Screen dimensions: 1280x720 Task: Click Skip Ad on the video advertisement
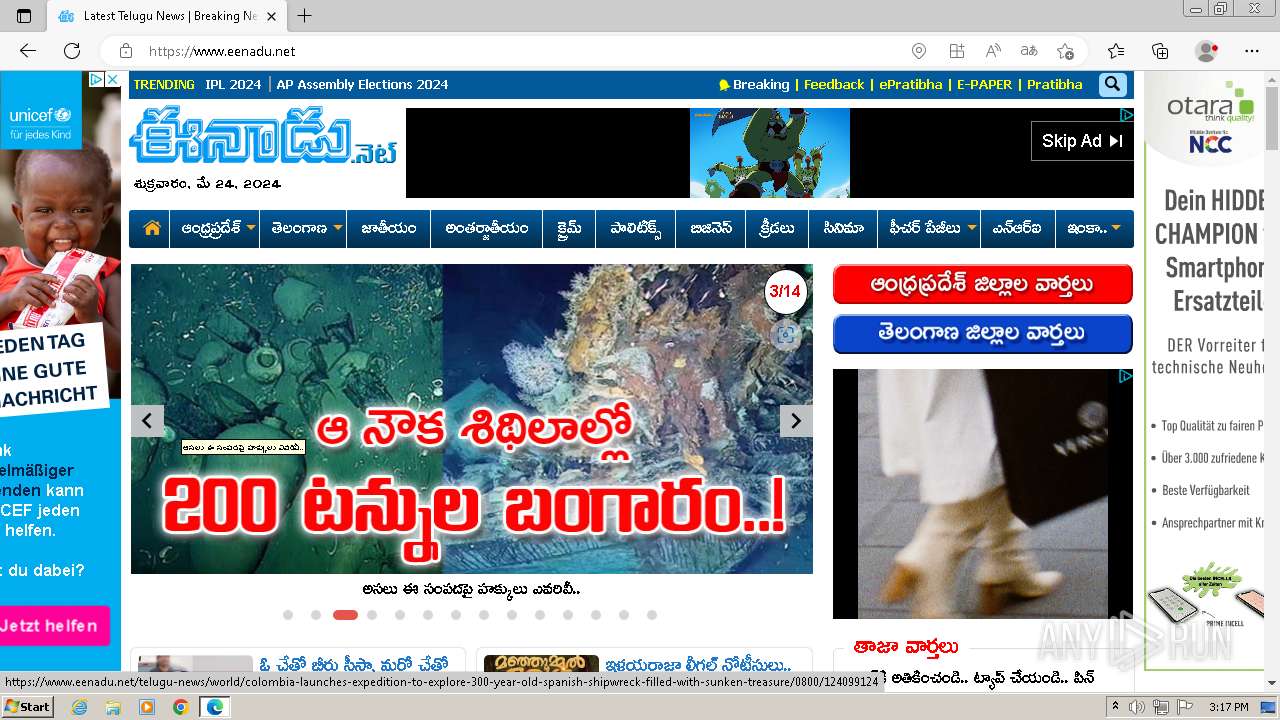pyautogui.click(x=1083, y=141)
